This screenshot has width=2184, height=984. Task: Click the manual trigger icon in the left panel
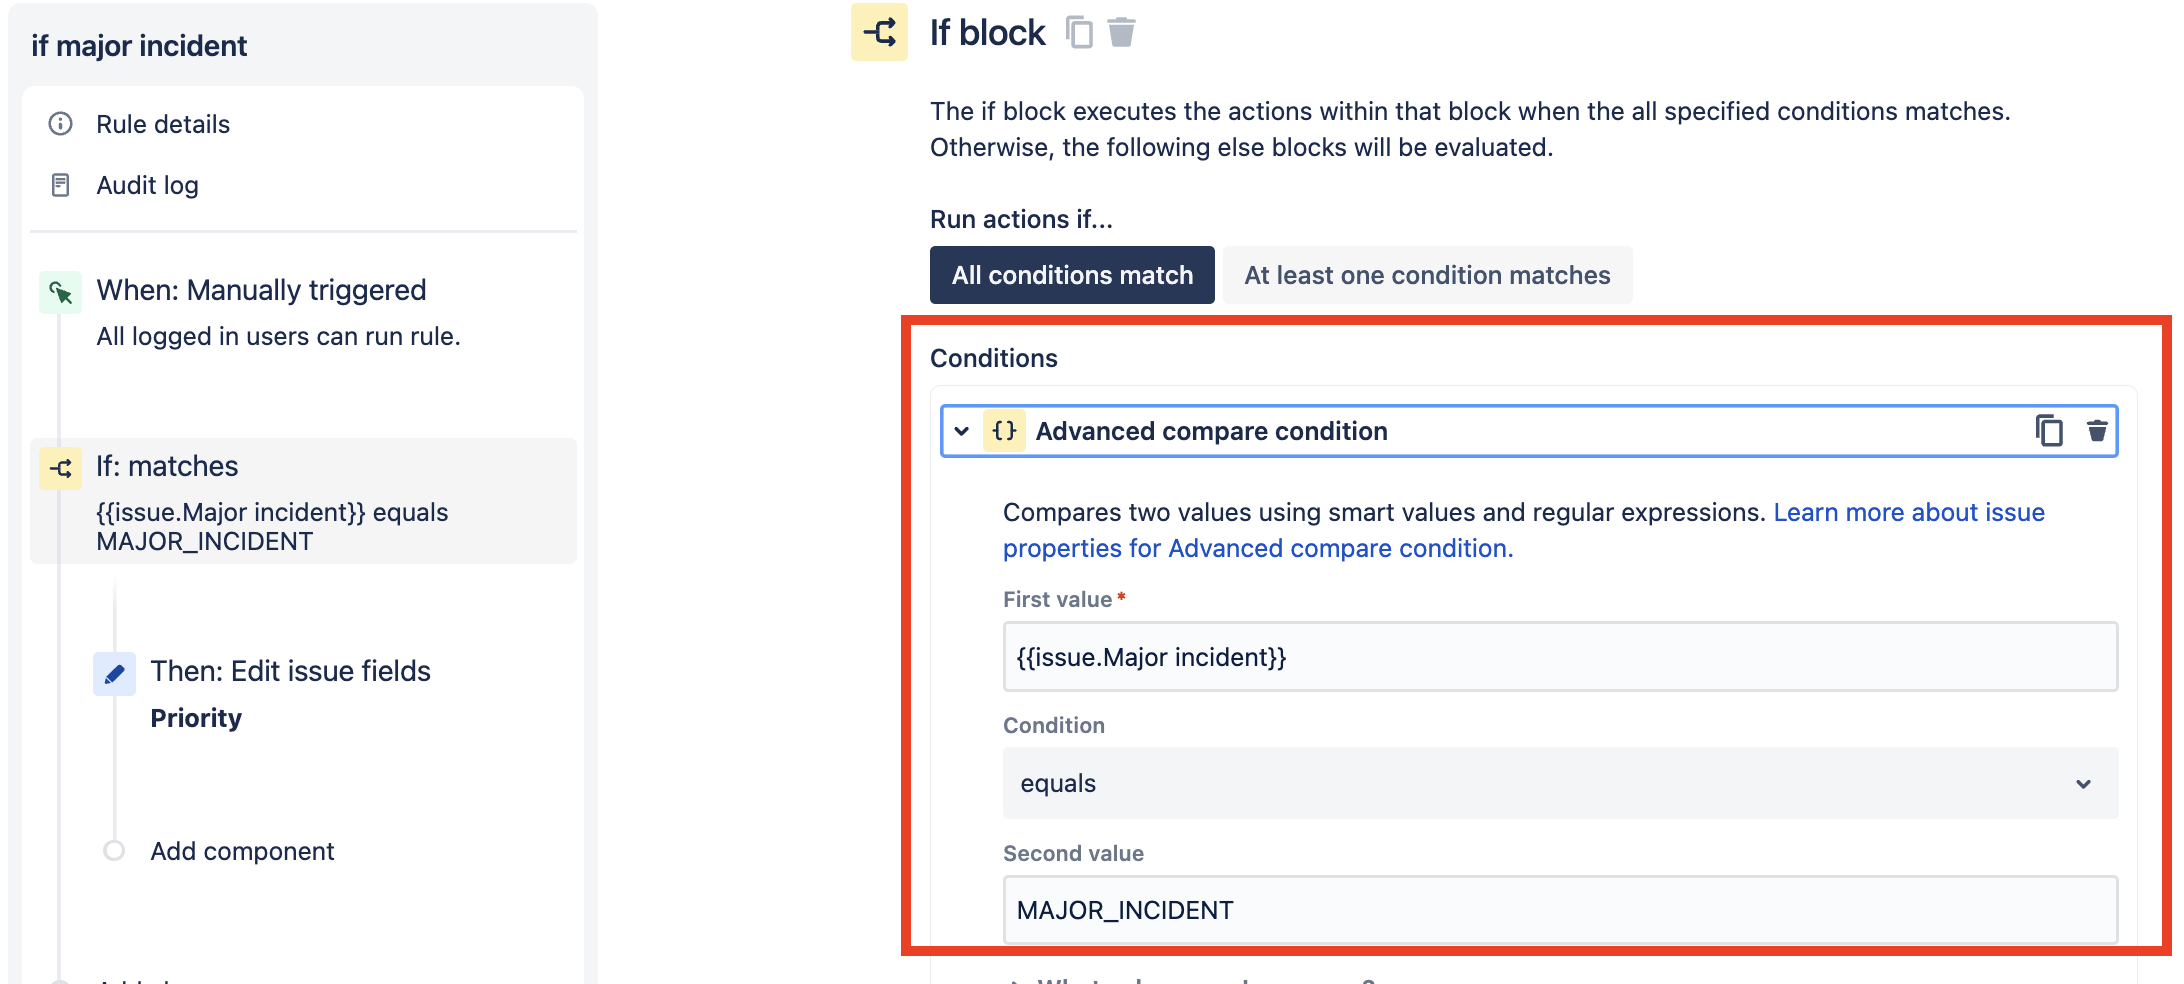[x=60, y=293]
